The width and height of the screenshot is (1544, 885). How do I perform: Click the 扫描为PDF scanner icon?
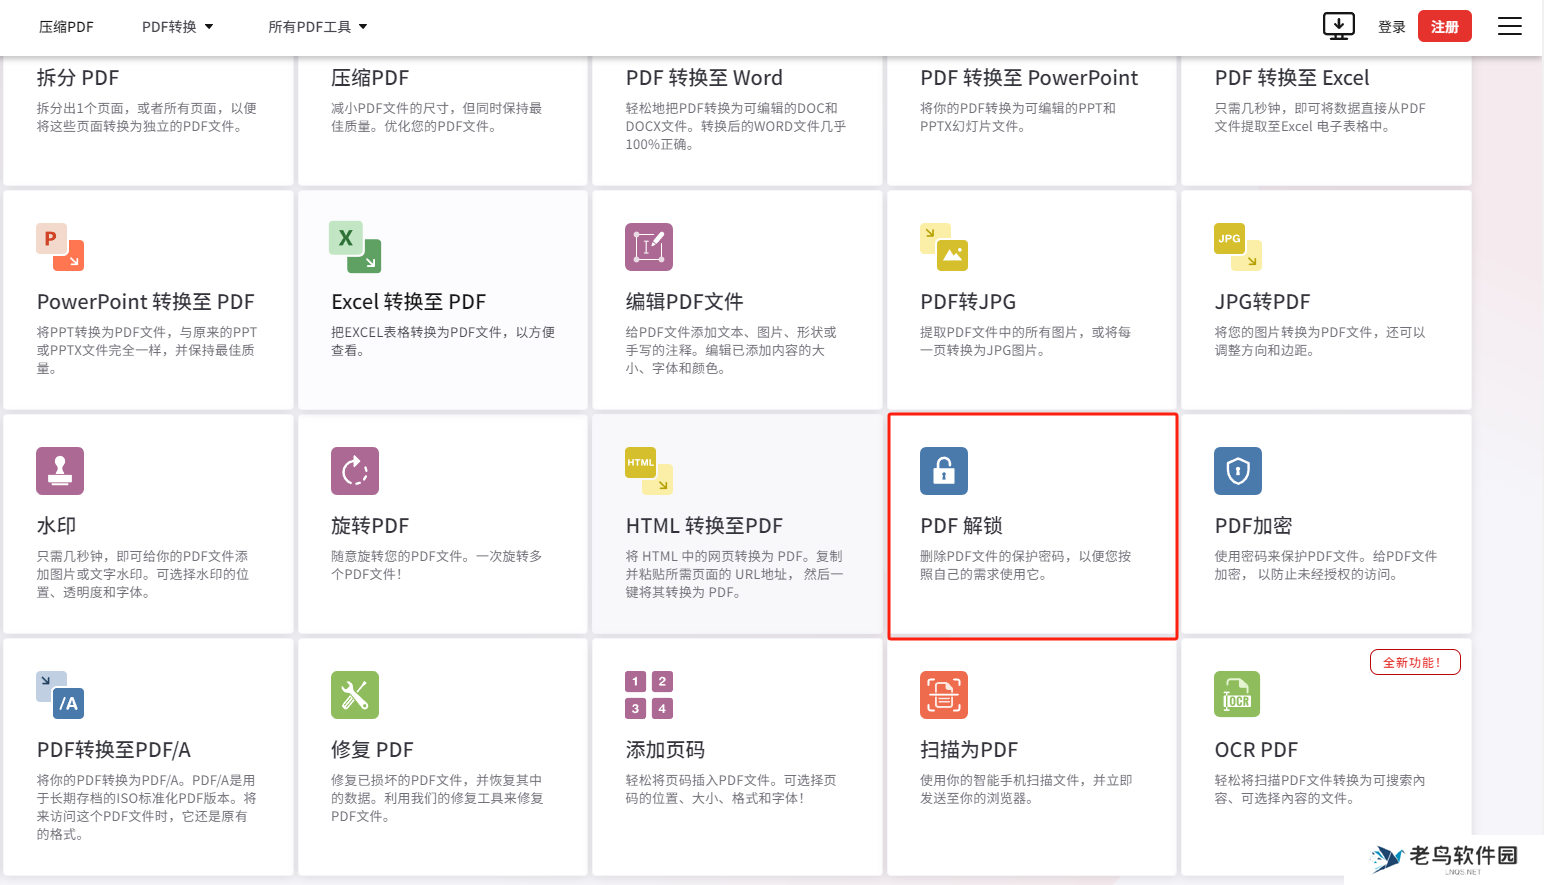(944, 695)
